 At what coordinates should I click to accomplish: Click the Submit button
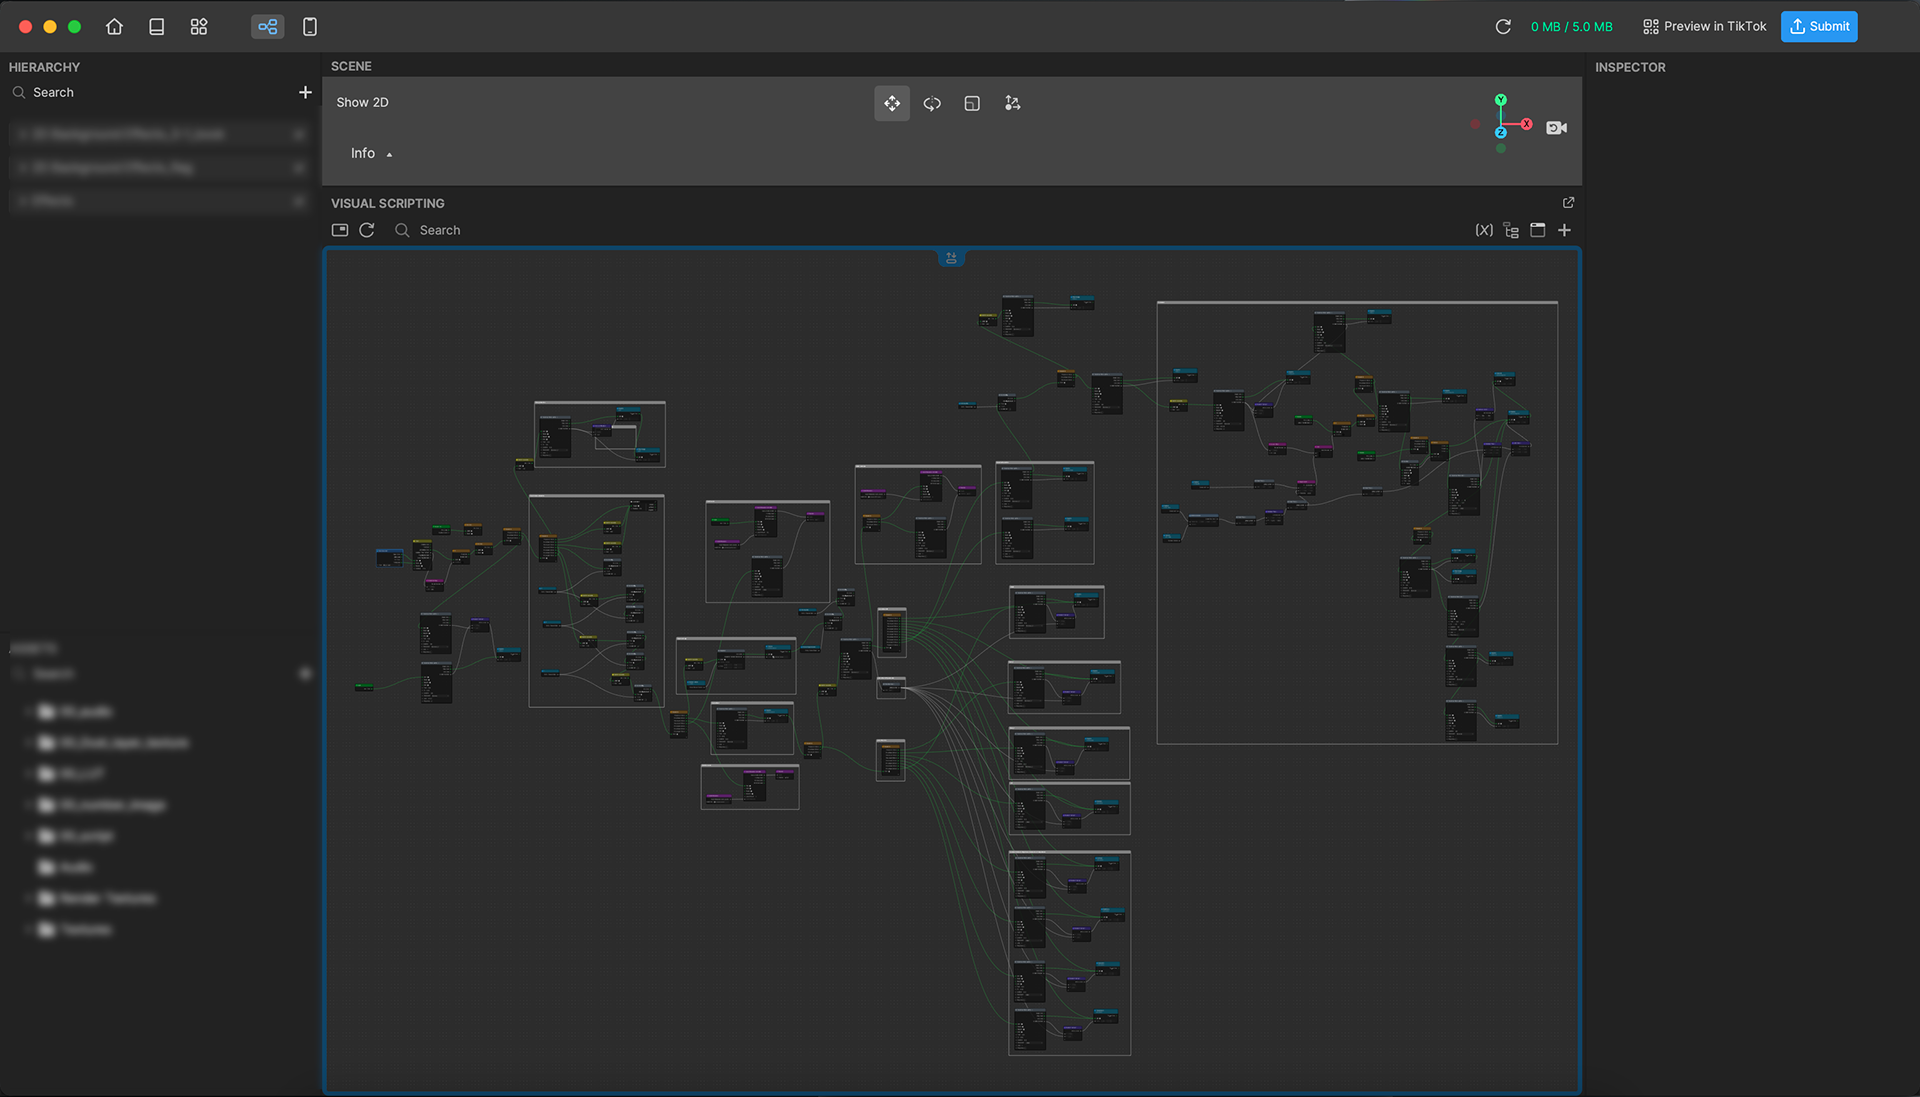(x=1819, y=27)
